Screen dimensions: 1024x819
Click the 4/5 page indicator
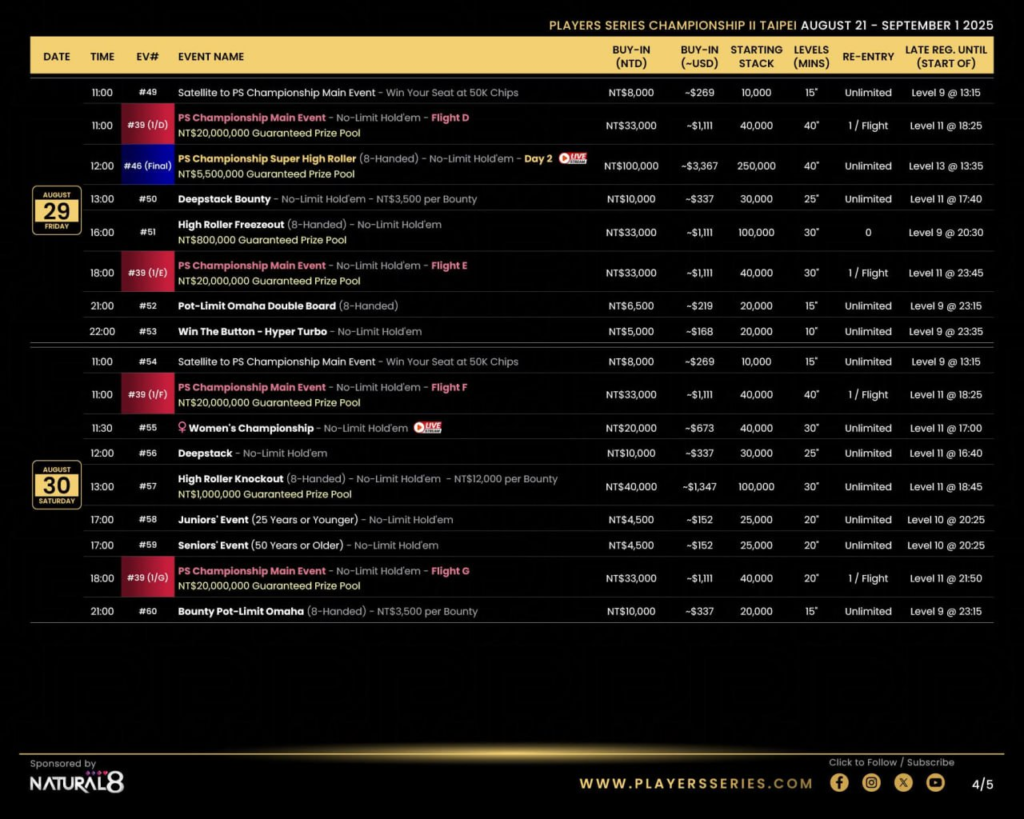click(984, 783)
